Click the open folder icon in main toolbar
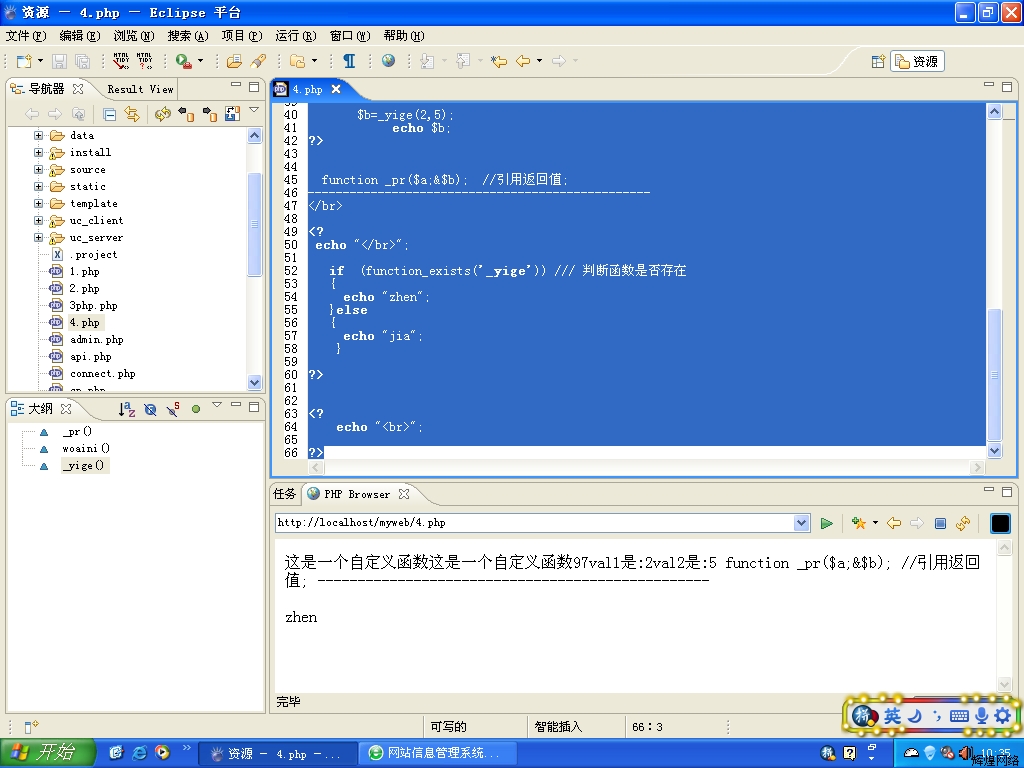This screenshot has height=768, width=1024. tap(234, 61)
